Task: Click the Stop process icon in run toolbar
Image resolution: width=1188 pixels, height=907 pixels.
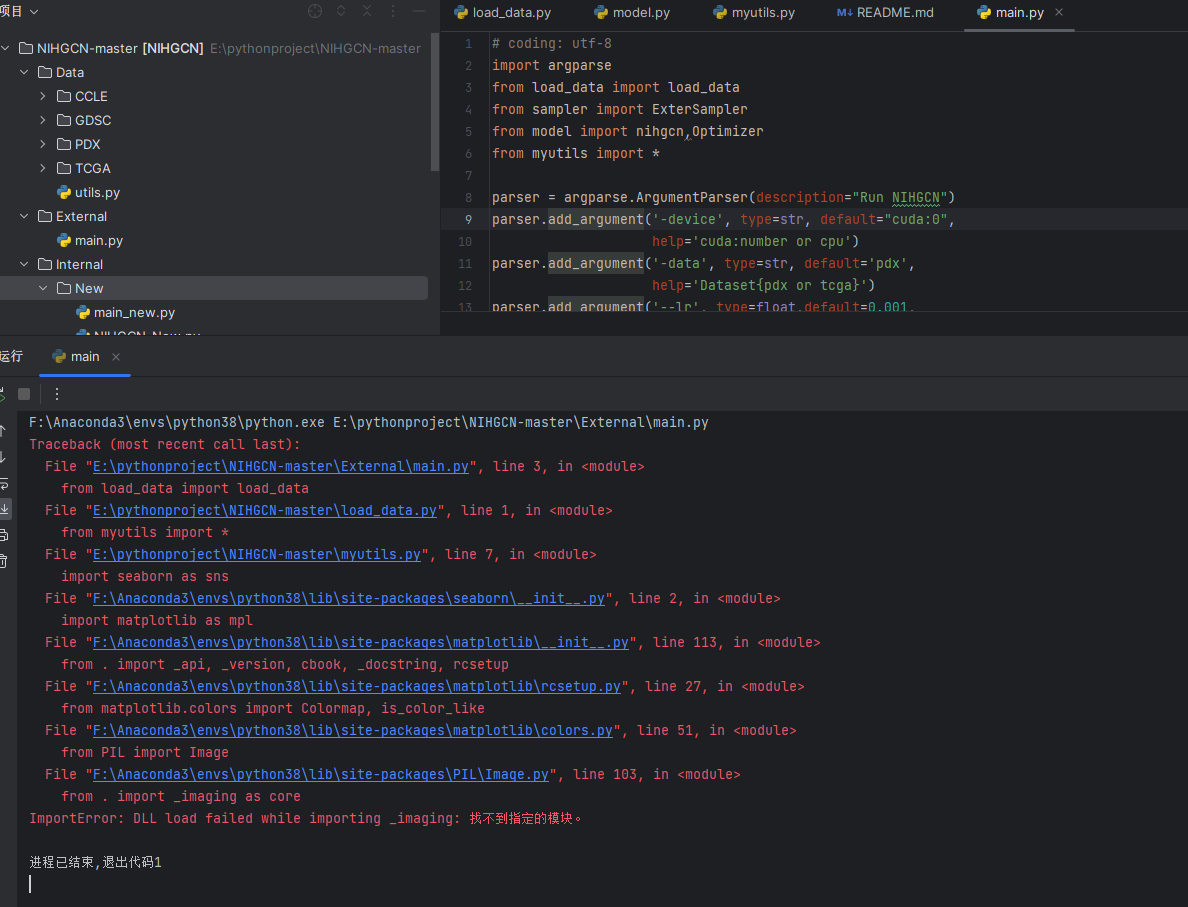Action: click(24, 394)
